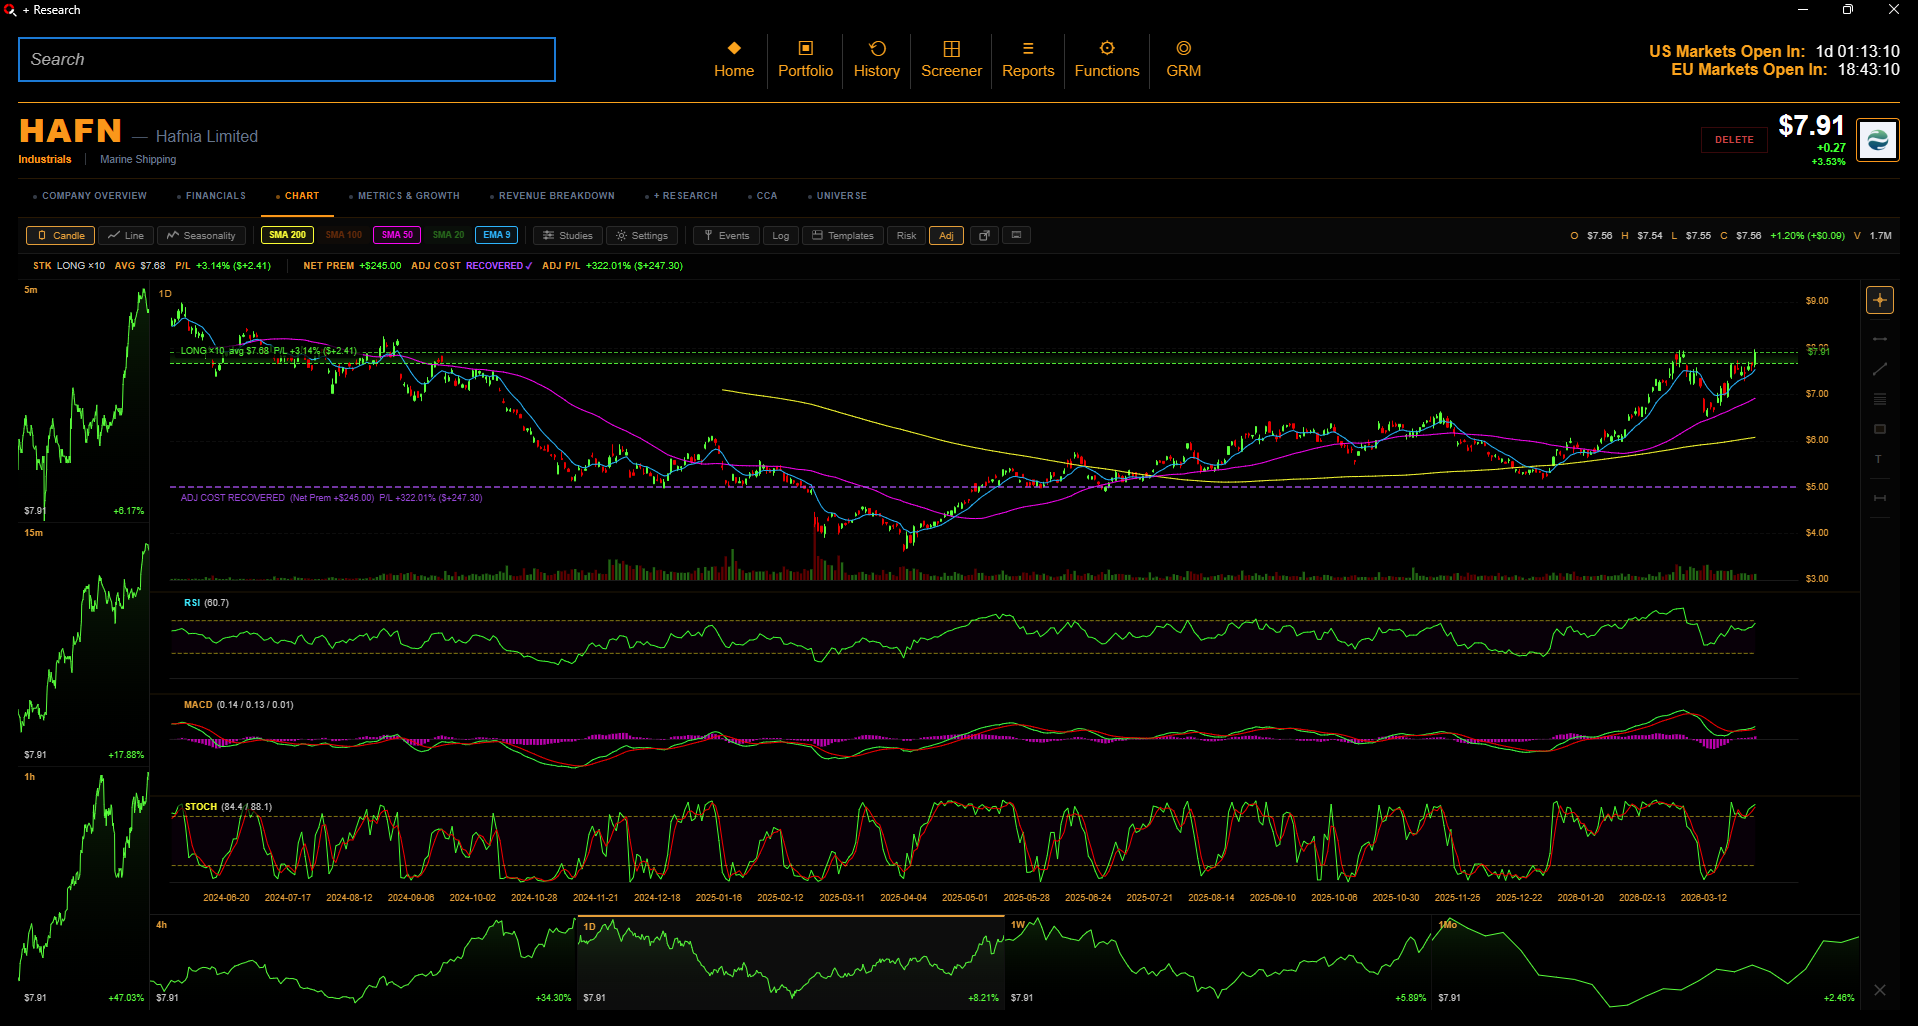The height and width of the screenshot is (1026, 1918).
Task: Toggle the SMA 200 overlay
Action: (x=287, y=235)
